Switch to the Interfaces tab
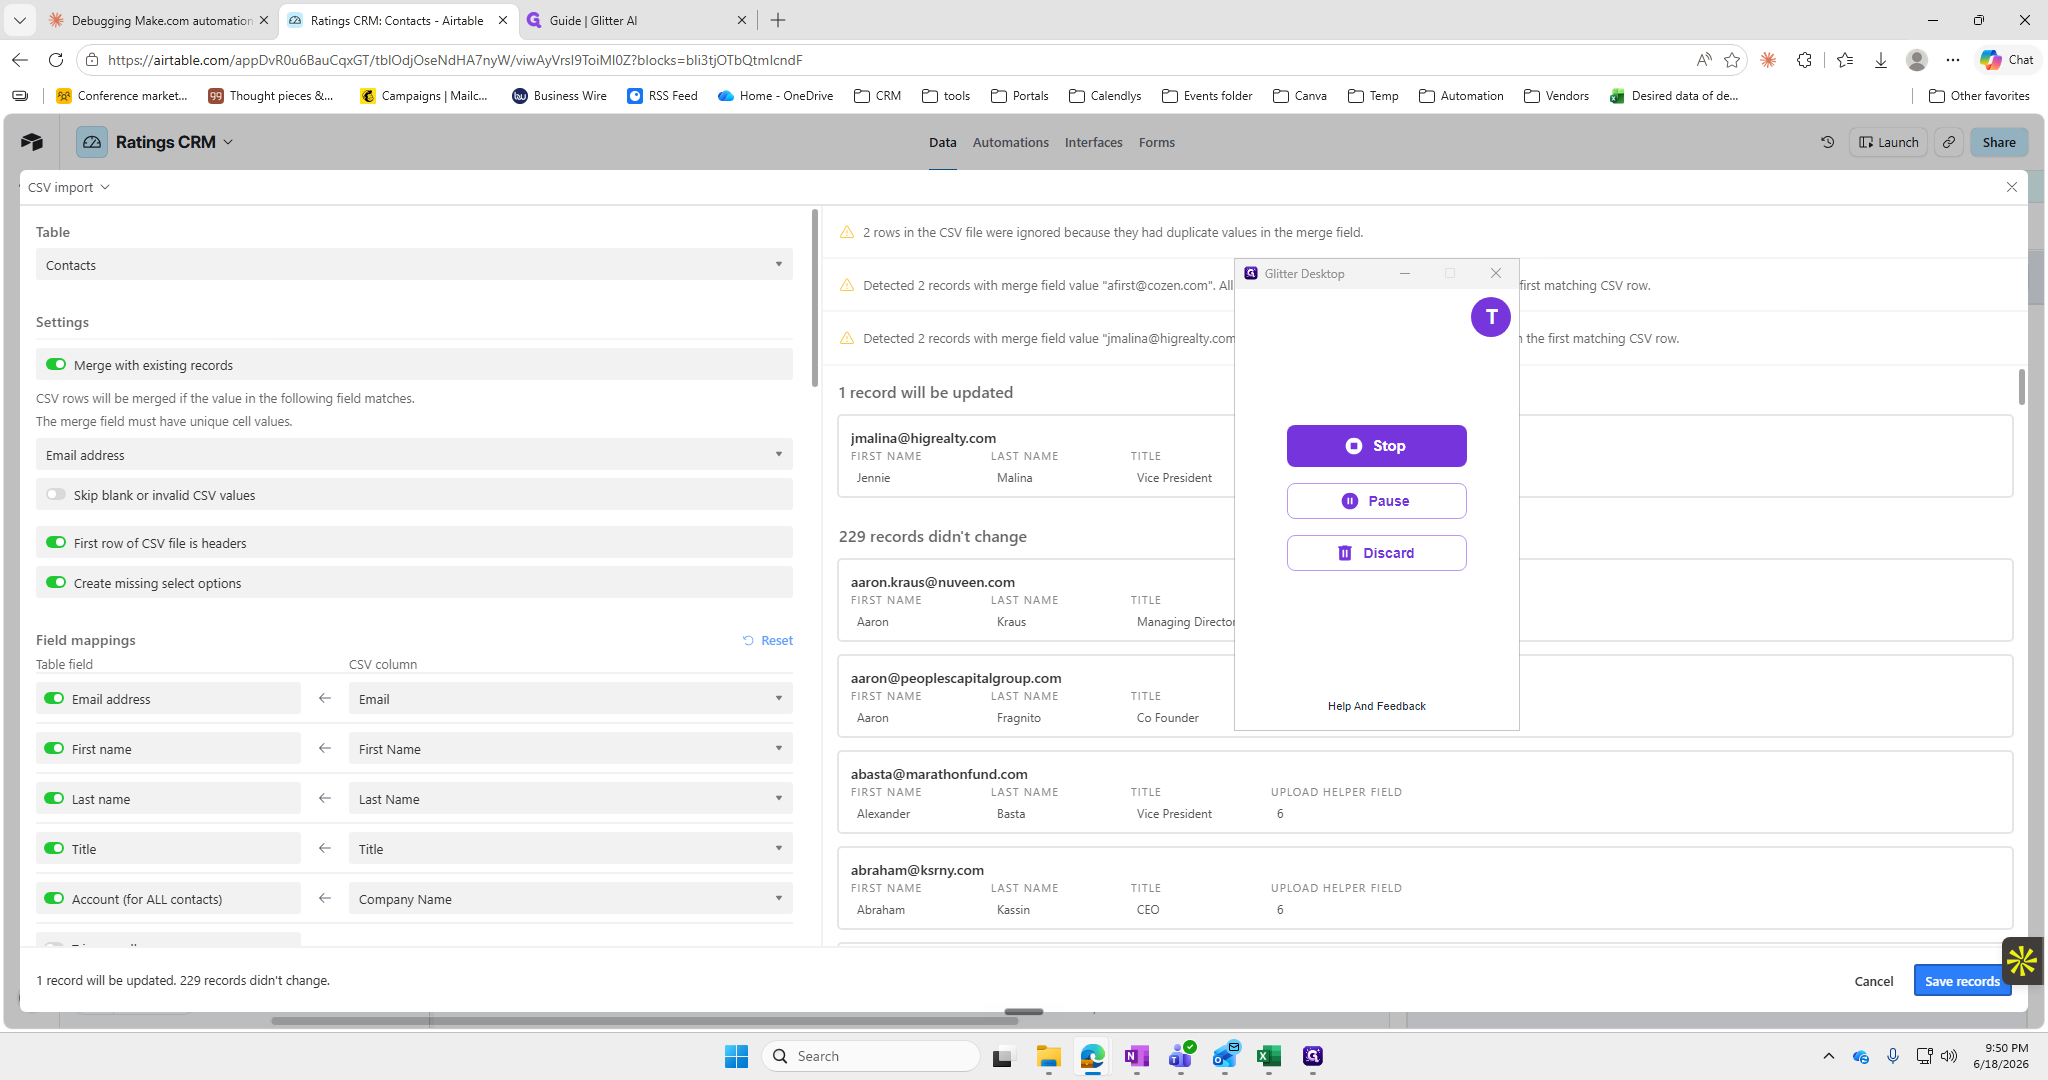The image size is (2048, 1080). pyautogui.click(x=1093, y=142)
